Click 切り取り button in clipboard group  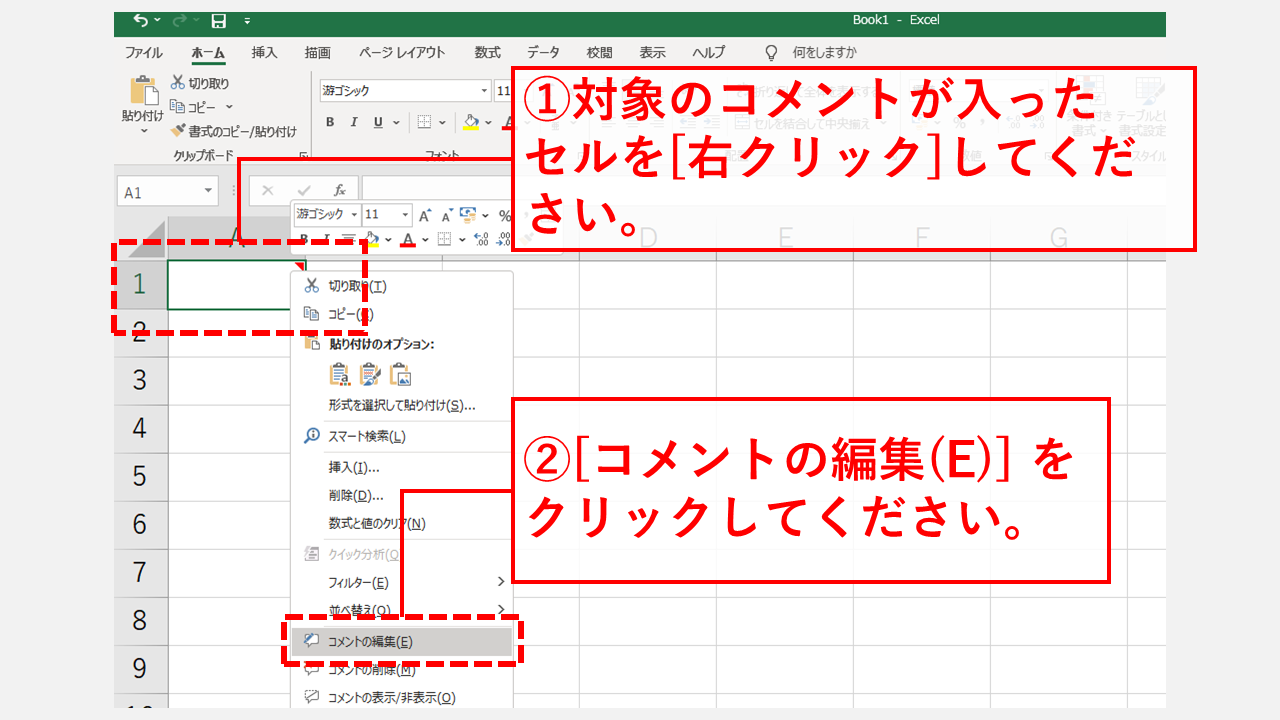[200, 83]
